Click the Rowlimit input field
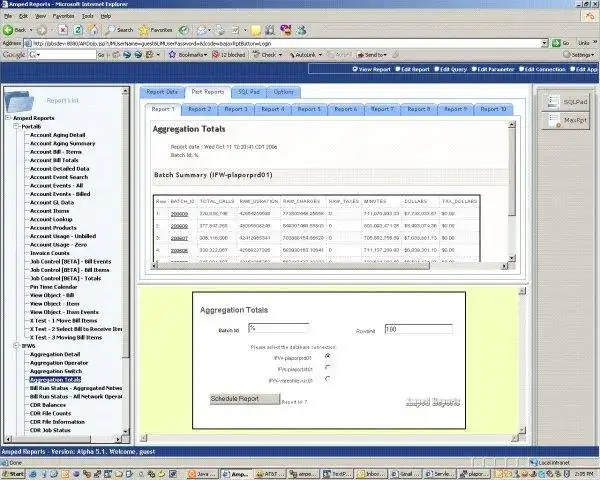This screenshot has height=480, width=600. tap(419, 329)
